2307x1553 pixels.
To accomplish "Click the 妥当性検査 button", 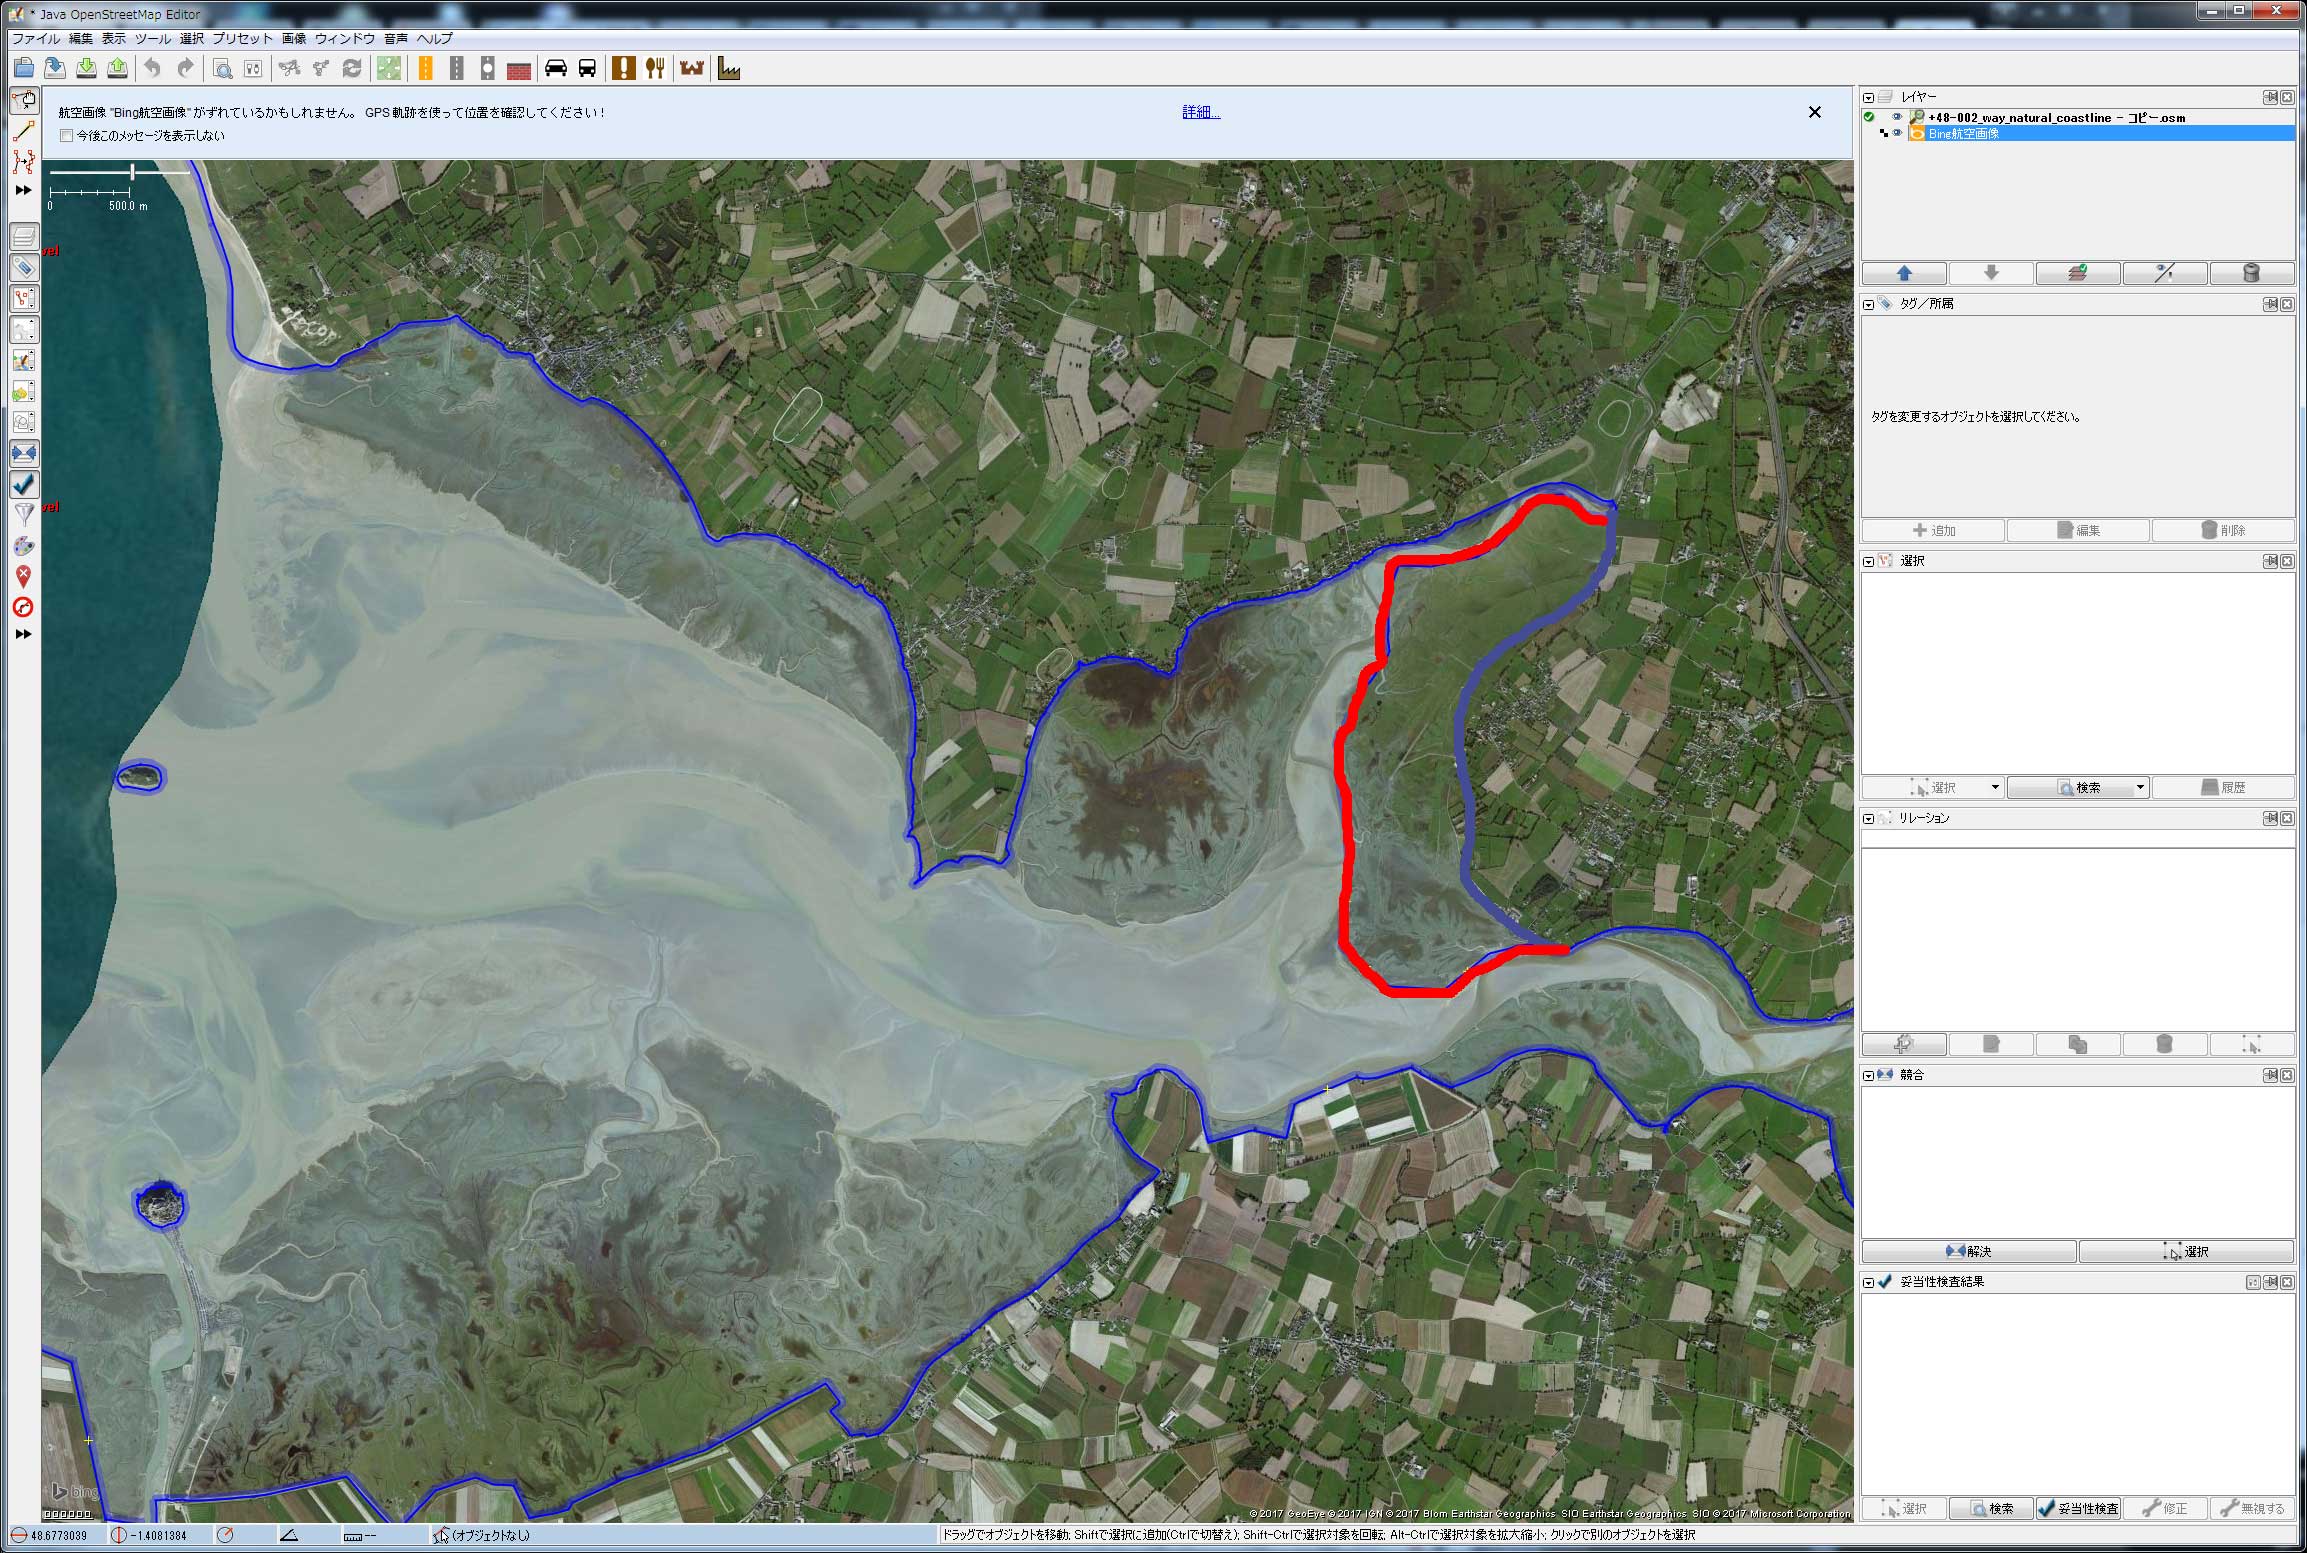I will 2079,1508.
